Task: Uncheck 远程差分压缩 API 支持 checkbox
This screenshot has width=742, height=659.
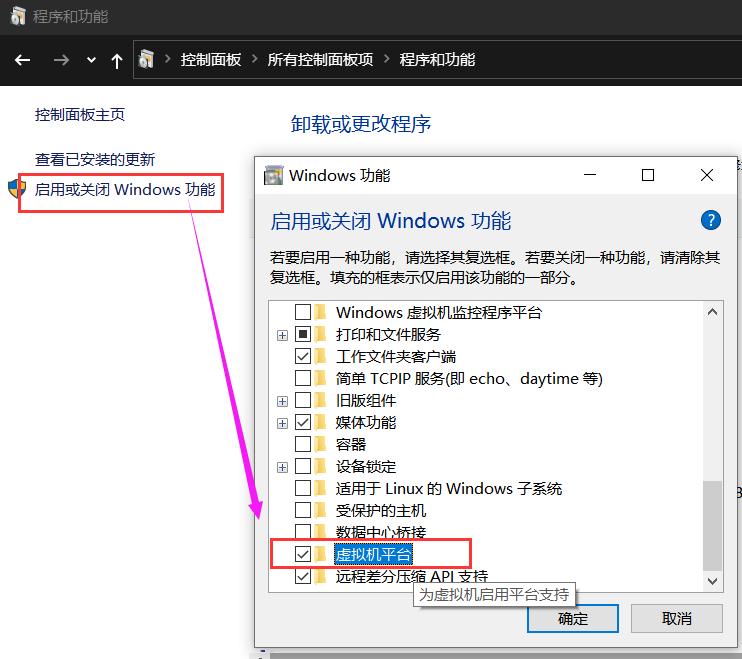Action: coord(303,576)
